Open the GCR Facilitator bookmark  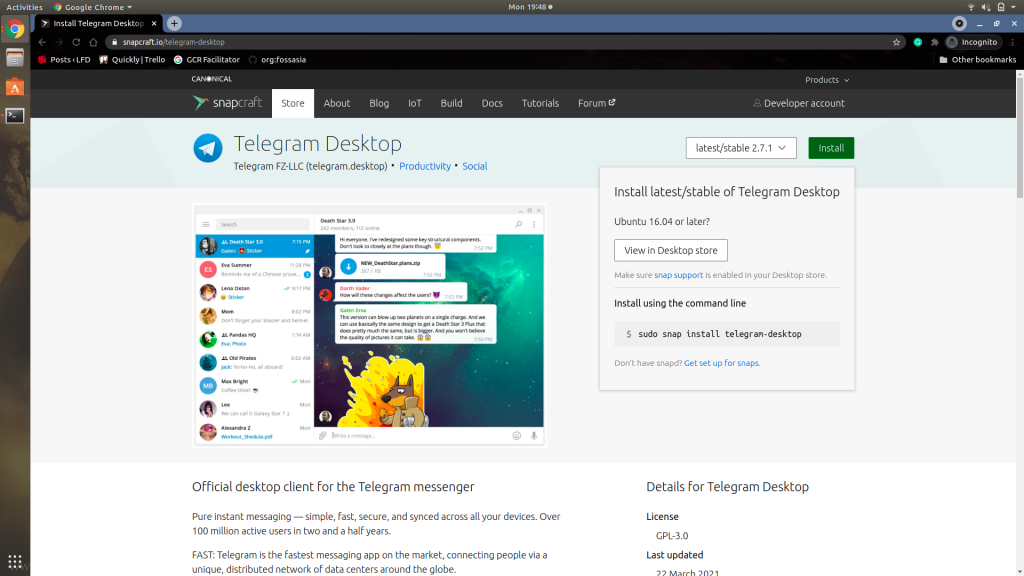[x=207, y=59]
